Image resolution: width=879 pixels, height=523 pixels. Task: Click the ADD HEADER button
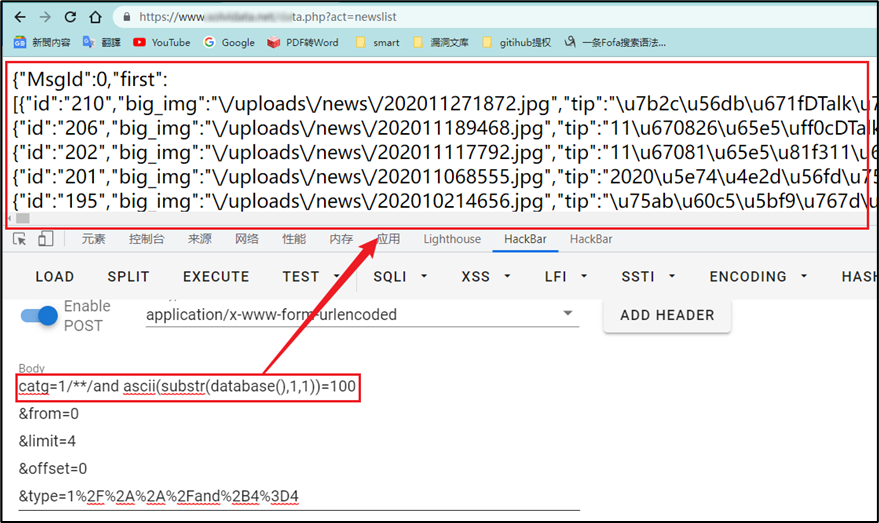(x=667, y=316)
